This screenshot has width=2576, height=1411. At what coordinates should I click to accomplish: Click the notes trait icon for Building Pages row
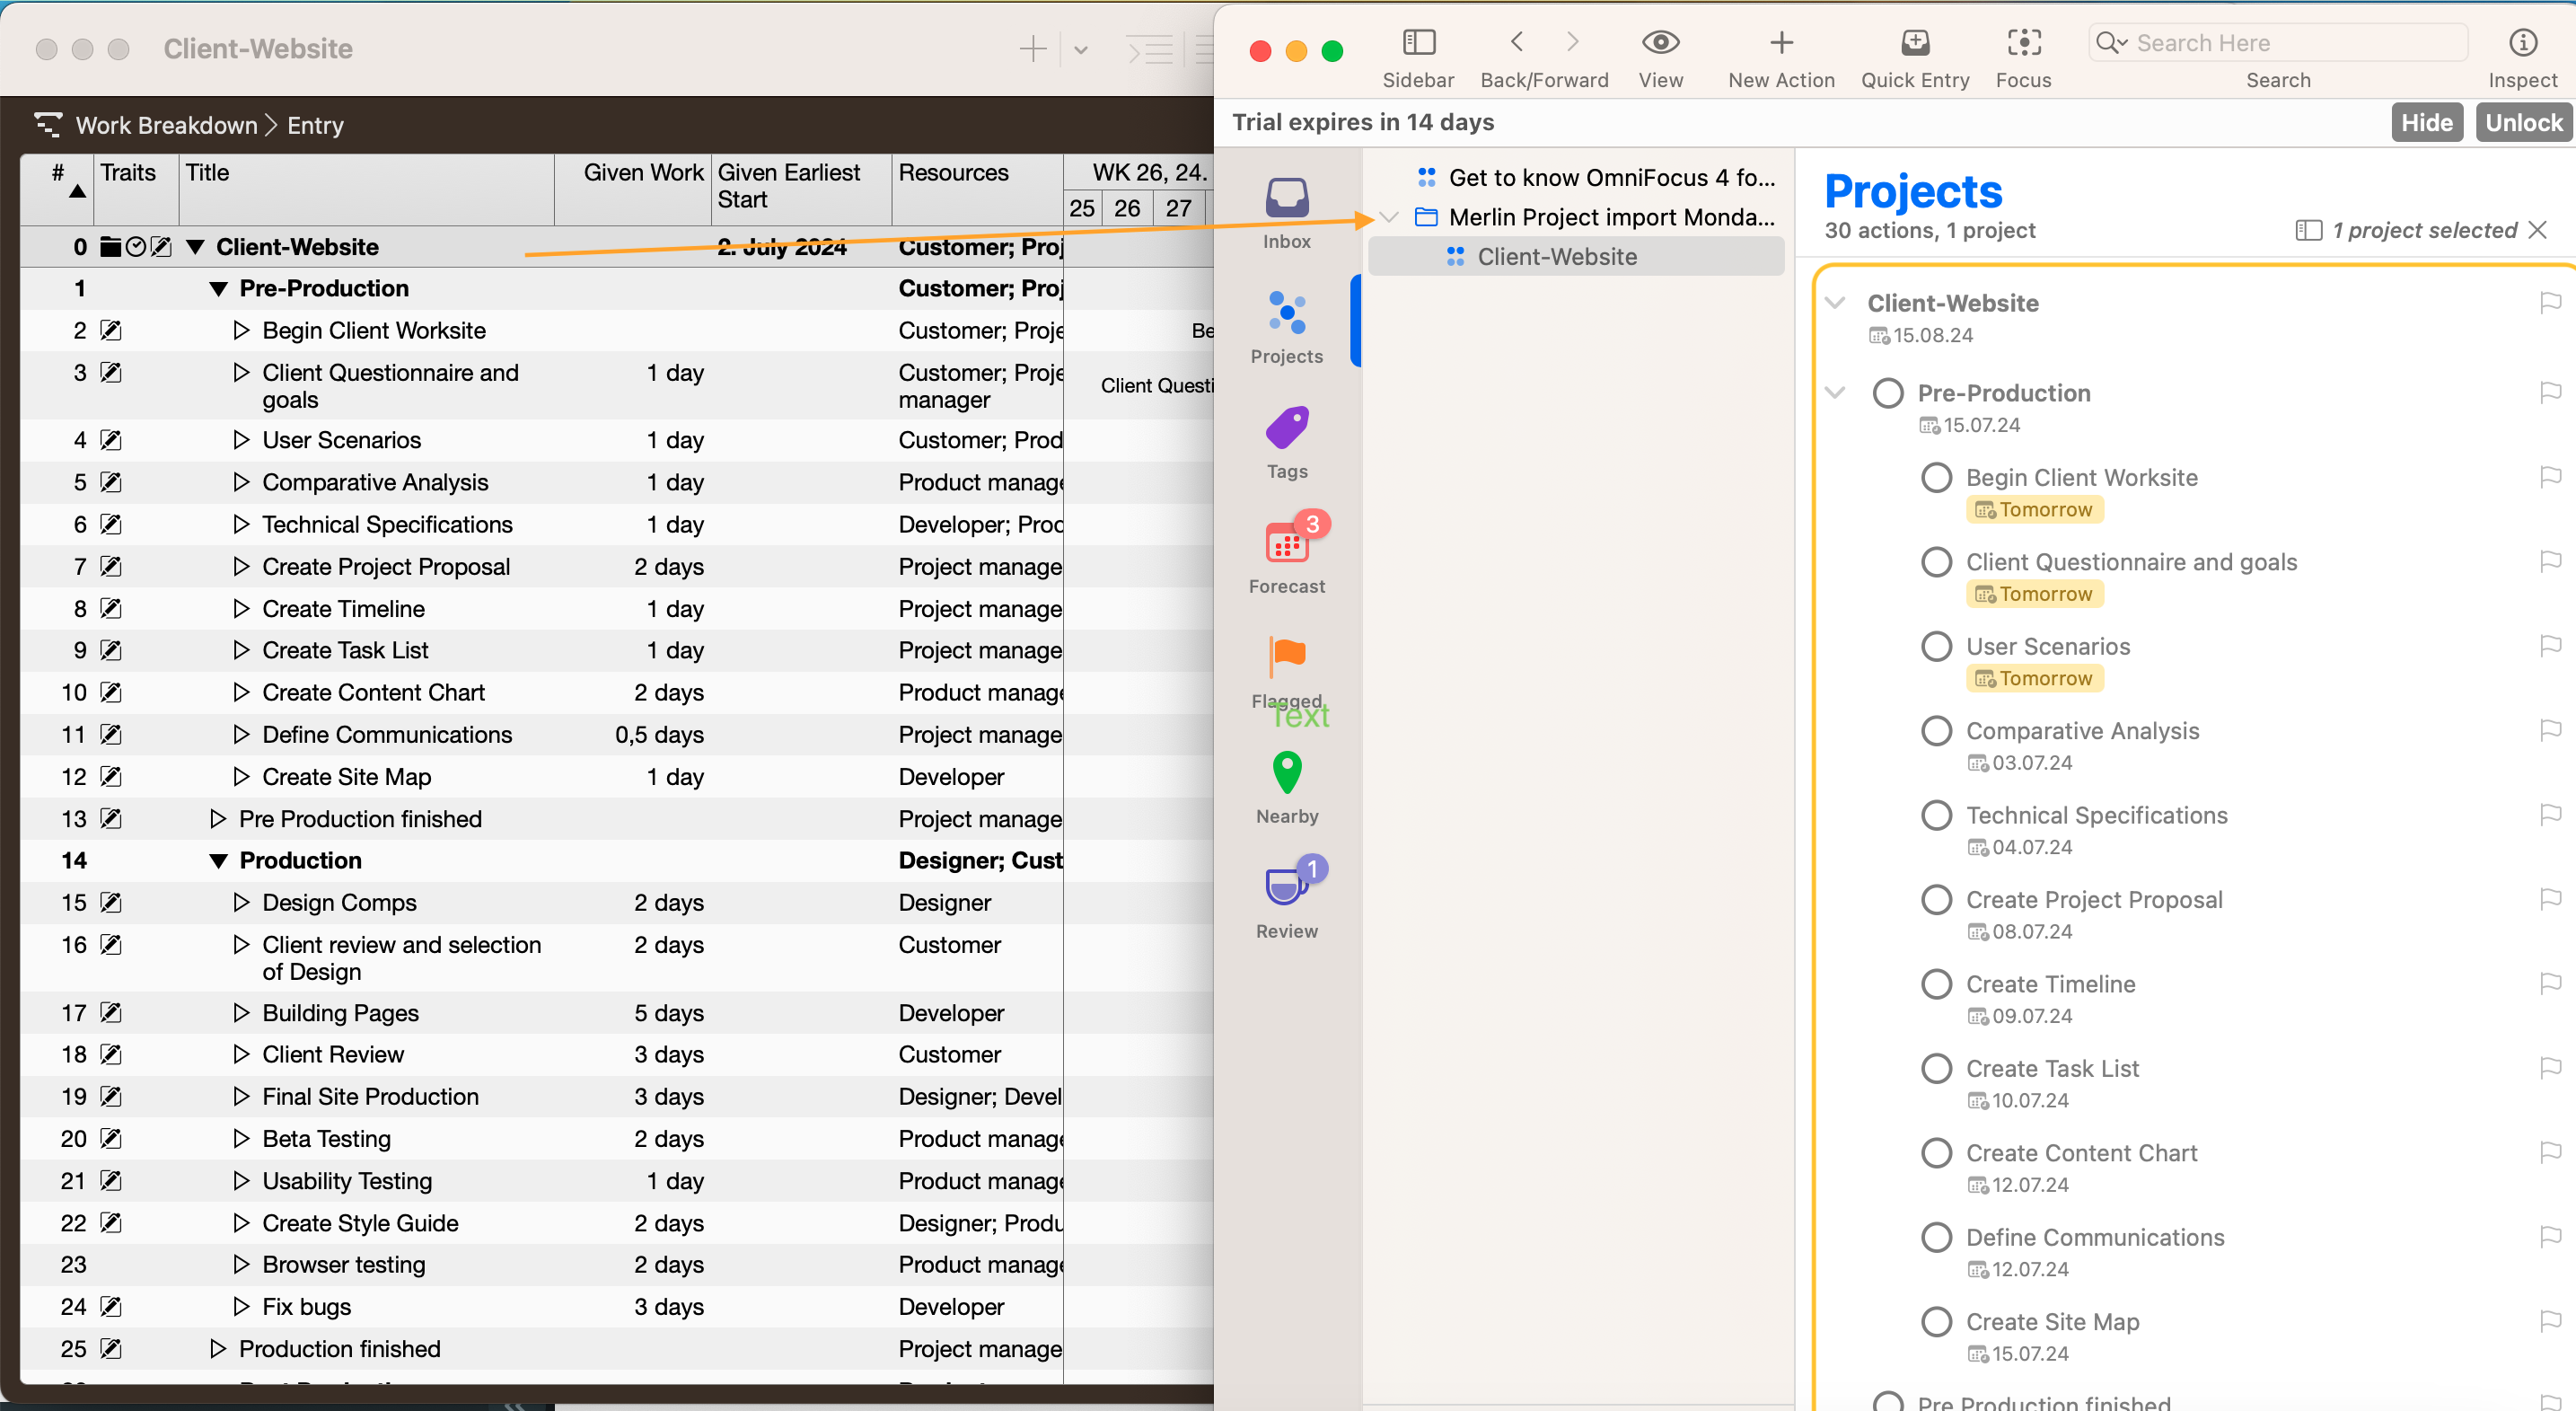tap(111, 1012)
